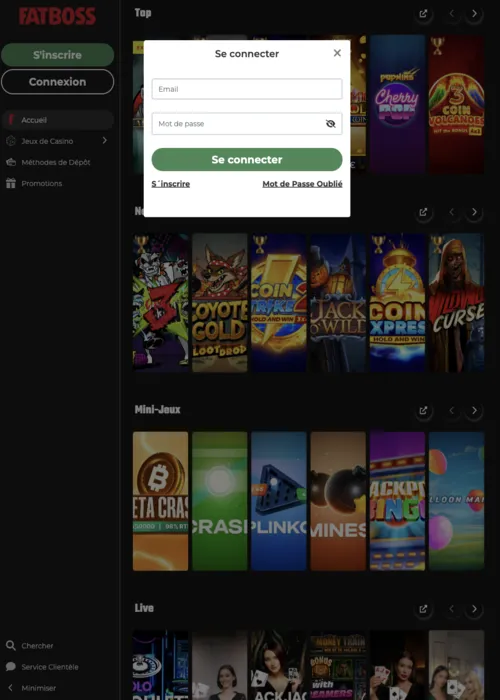The image size is (500, 700).
Task: Open Money Train live game thumbnail
Action: point(338,665)
